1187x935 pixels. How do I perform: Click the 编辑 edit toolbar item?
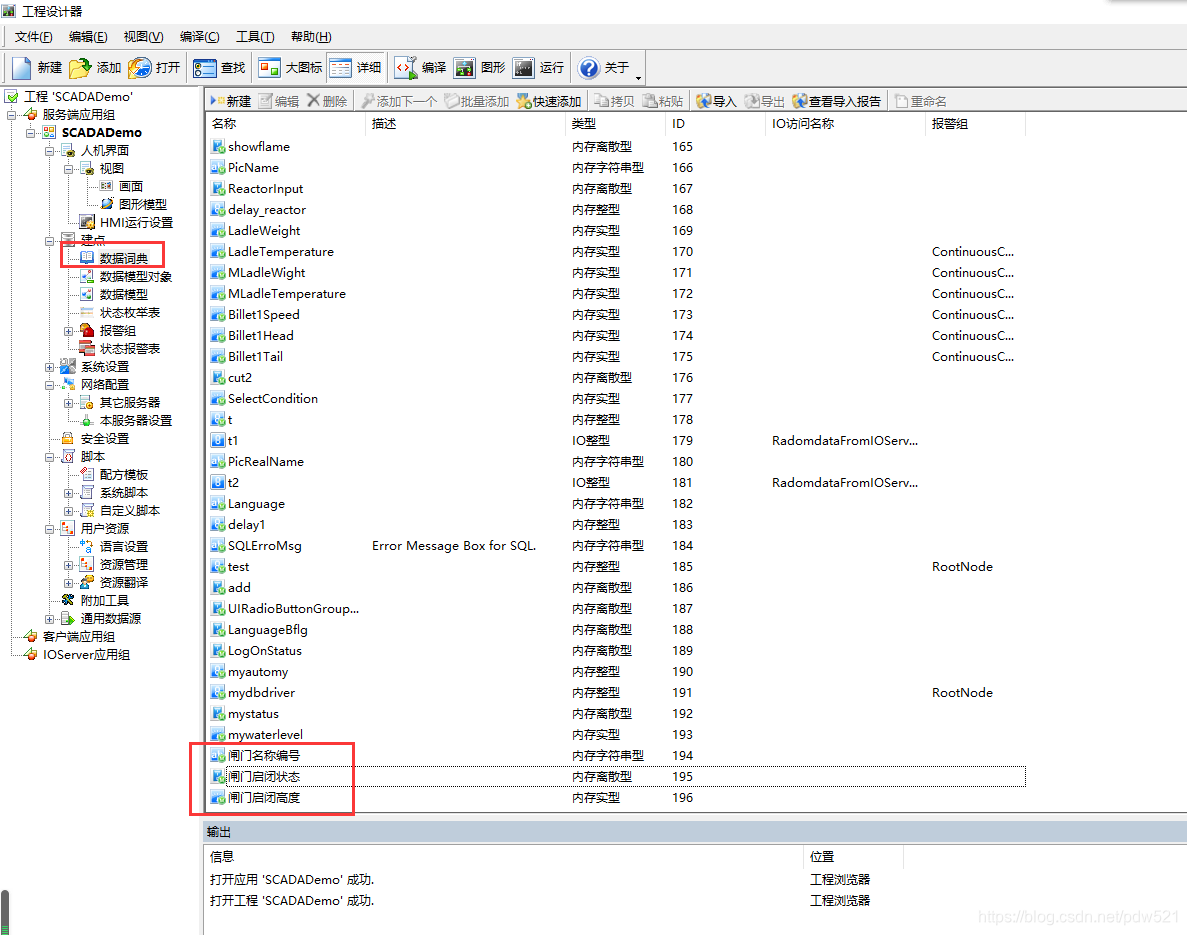pos(279,101)
